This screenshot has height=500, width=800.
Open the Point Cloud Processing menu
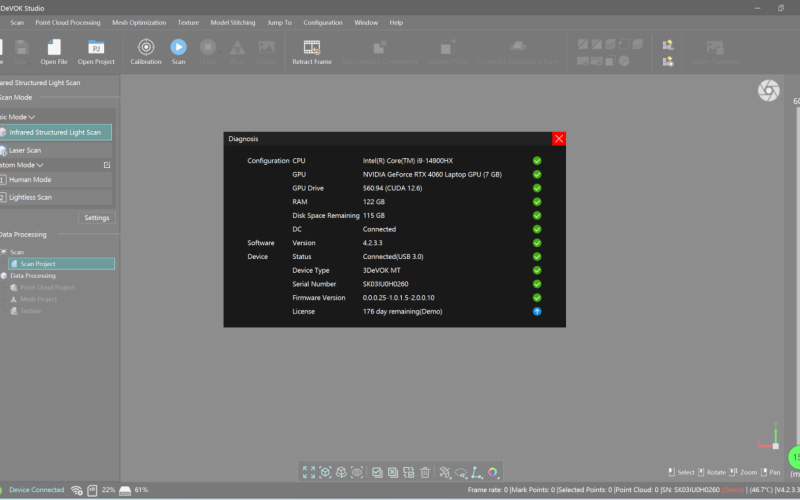[x=67, y=22]
